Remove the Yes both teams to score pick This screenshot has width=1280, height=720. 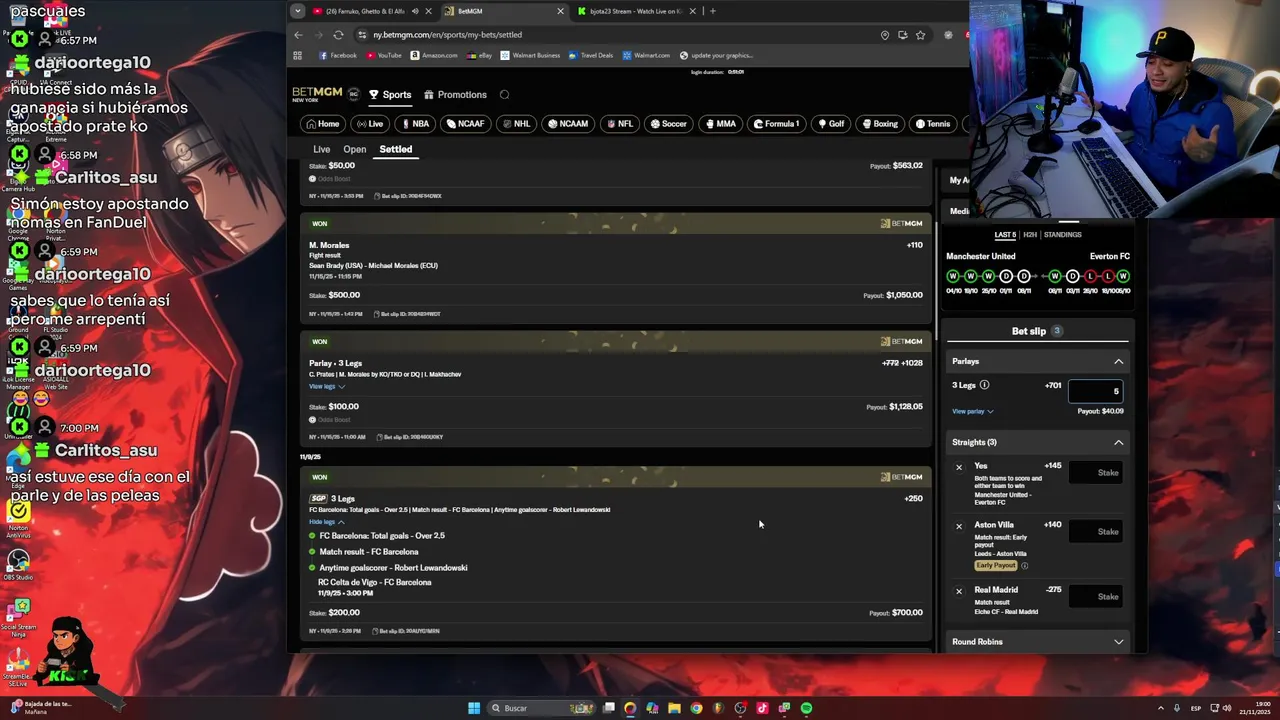[x=959, y=467]
